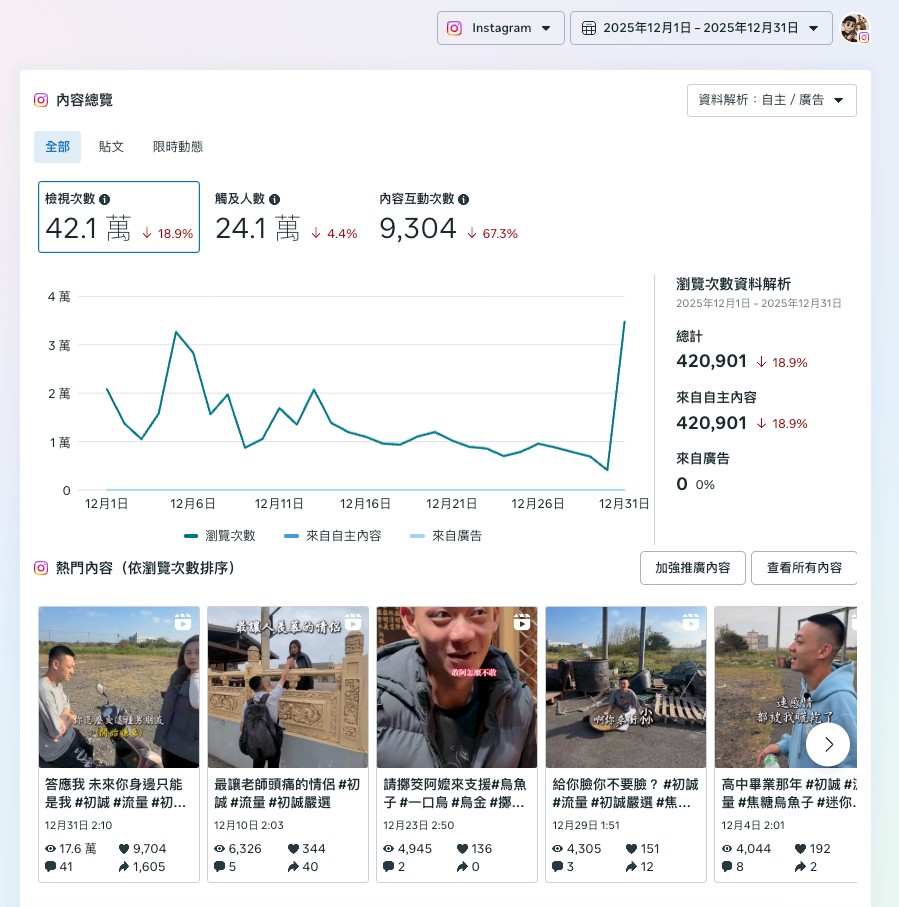Open the December 2025 date range dropdown

point(701,28)
